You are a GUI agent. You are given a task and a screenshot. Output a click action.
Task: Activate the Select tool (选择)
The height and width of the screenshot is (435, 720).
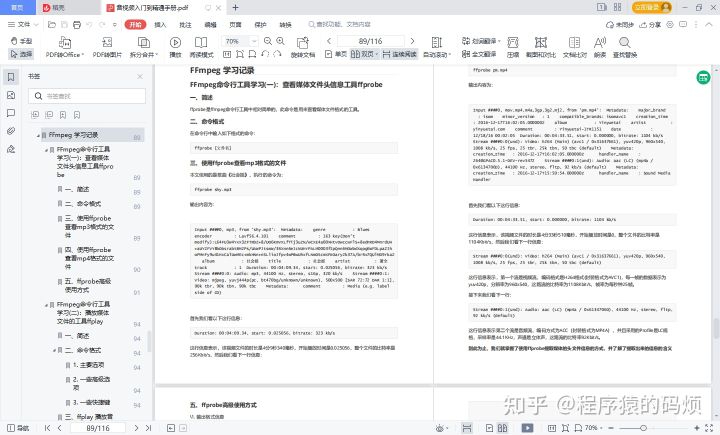(22, 54)
